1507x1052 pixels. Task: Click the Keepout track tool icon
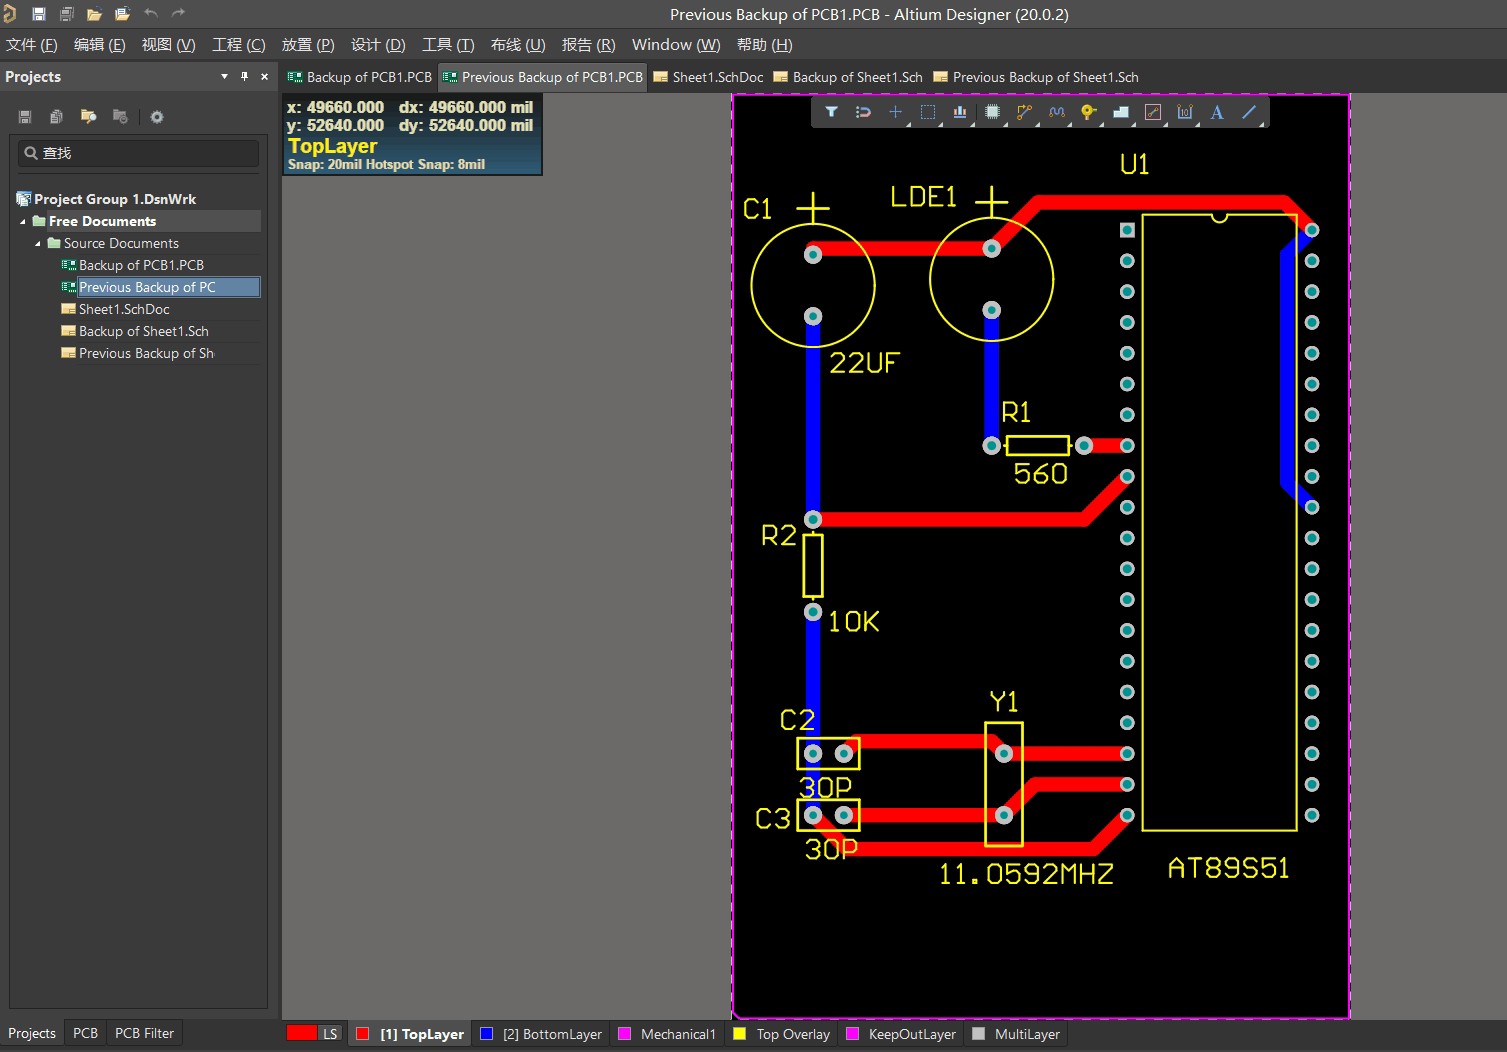pos(1153,112)
